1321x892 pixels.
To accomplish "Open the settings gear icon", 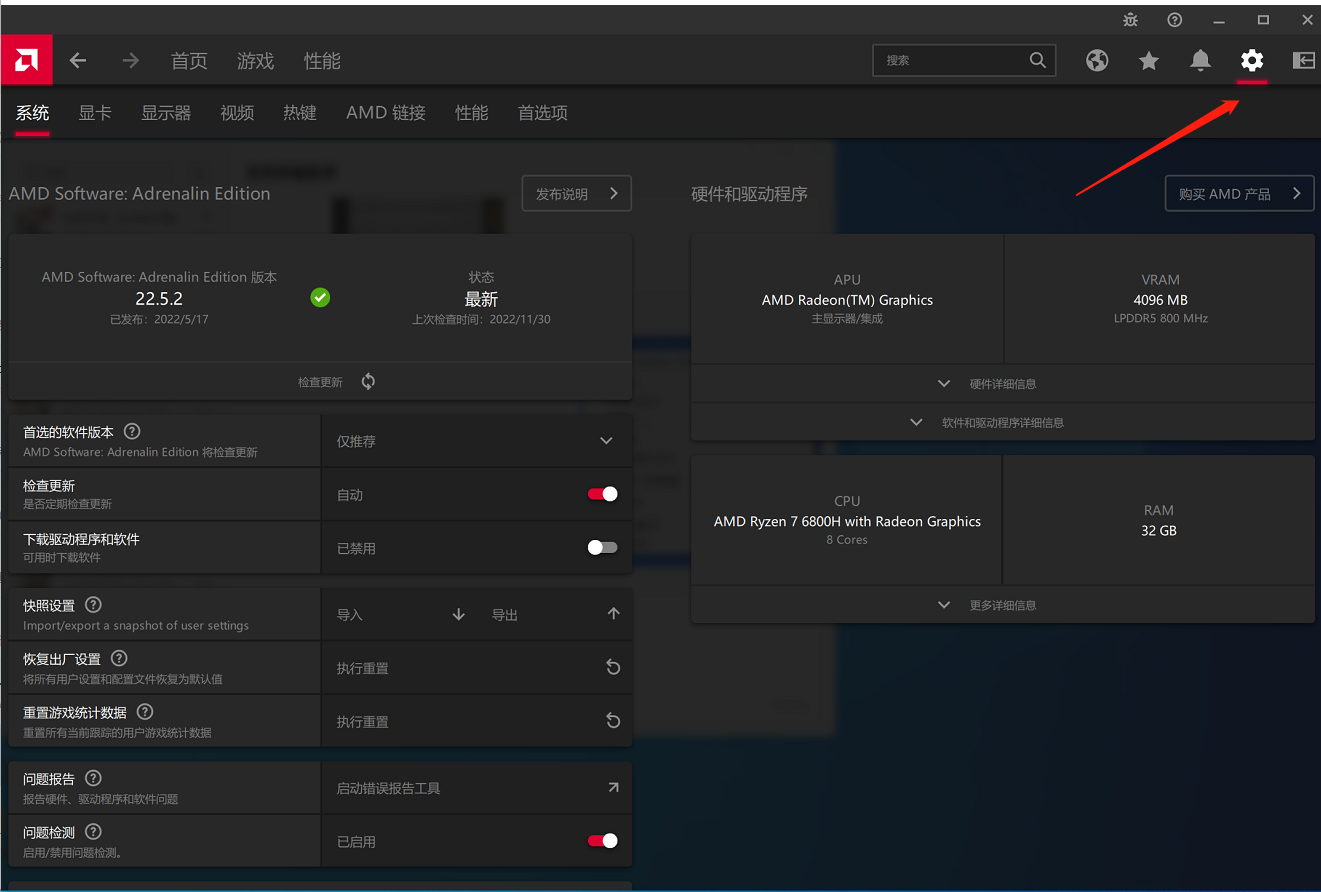I will click(1252, 61).
